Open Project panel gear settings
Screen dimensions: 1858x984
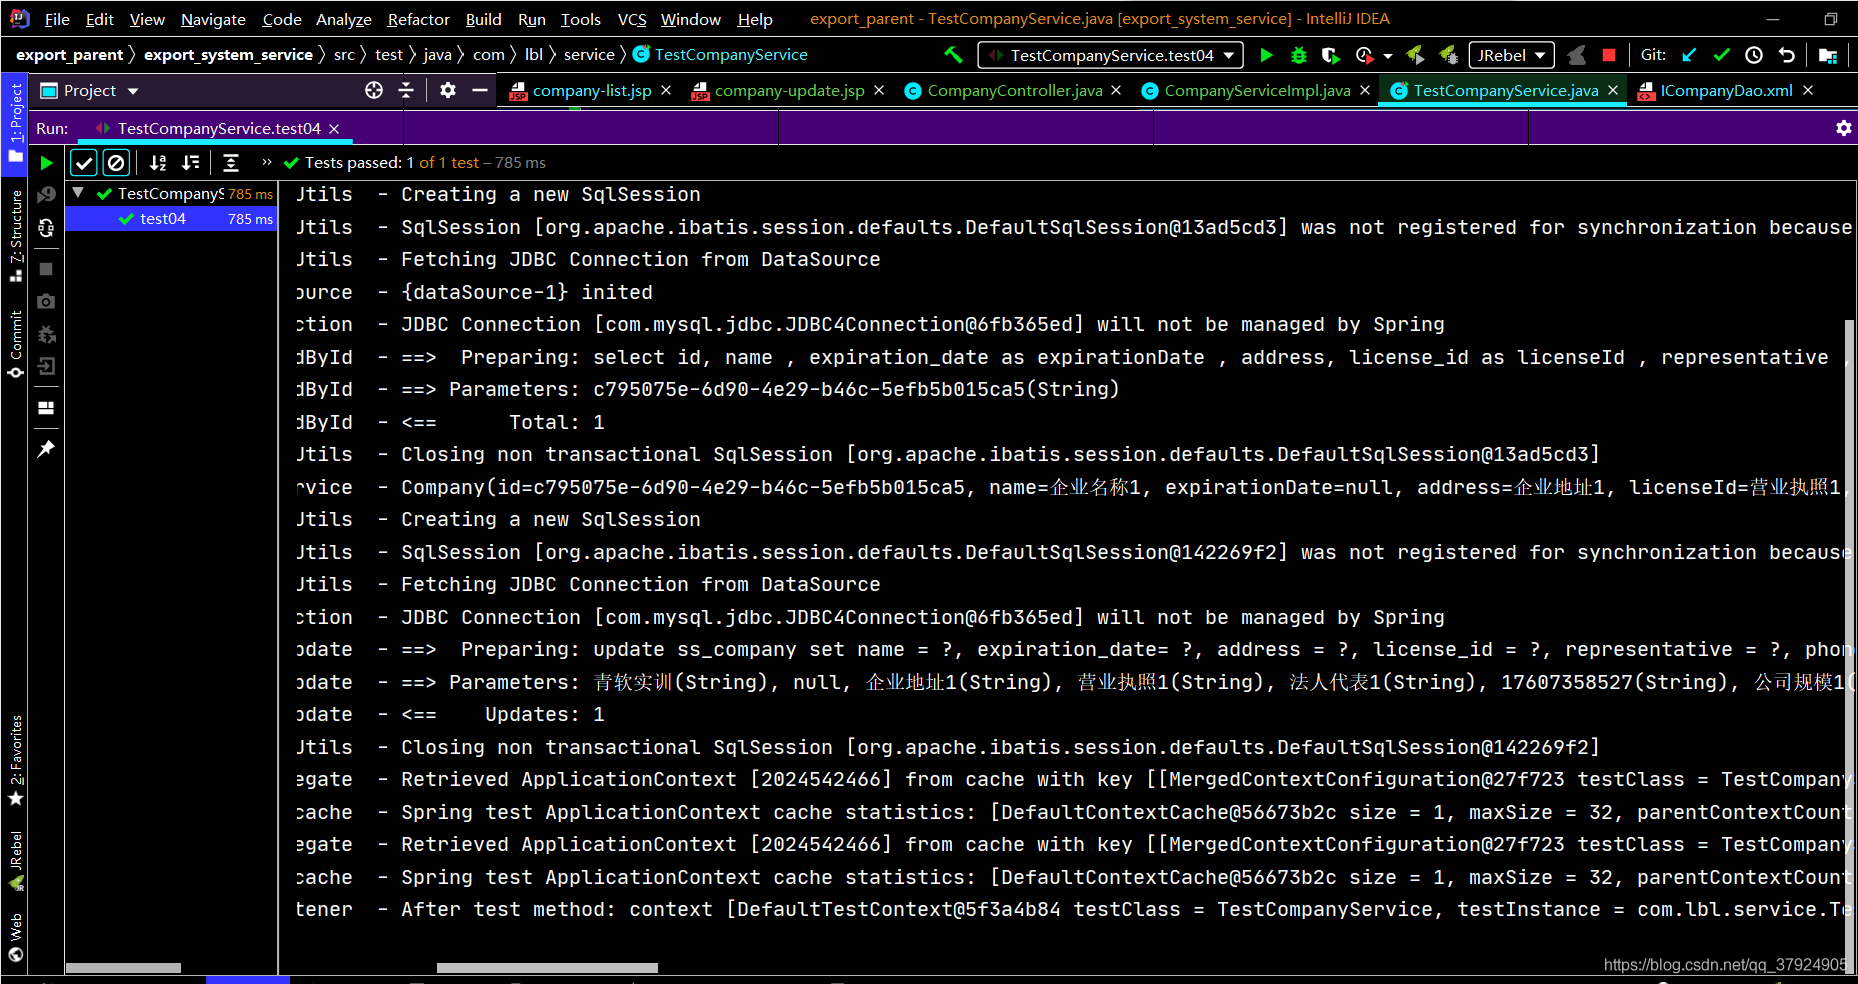click(x=448, y=91)
